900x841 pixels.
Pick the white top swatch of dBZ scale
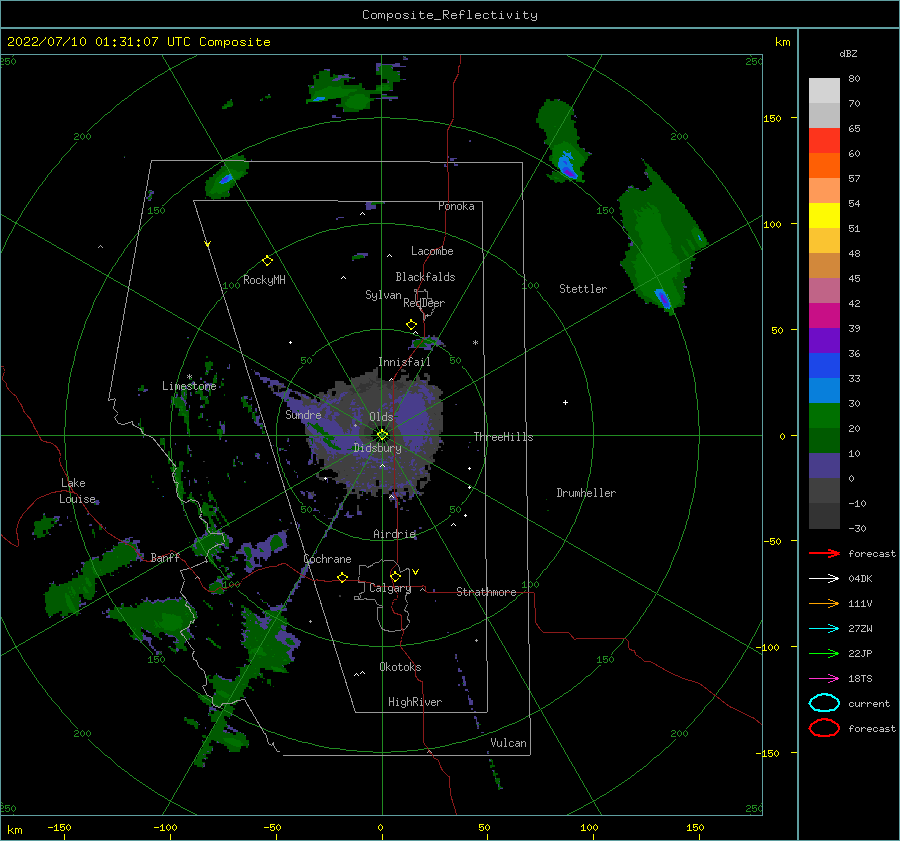pyautogui.click(x=824, y=90)
